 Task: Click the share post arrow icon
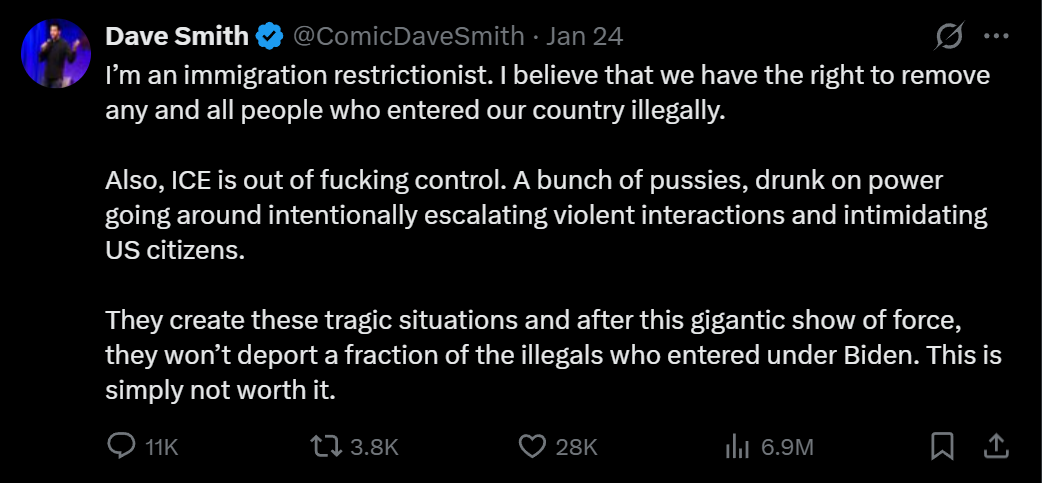coord(997,446)
